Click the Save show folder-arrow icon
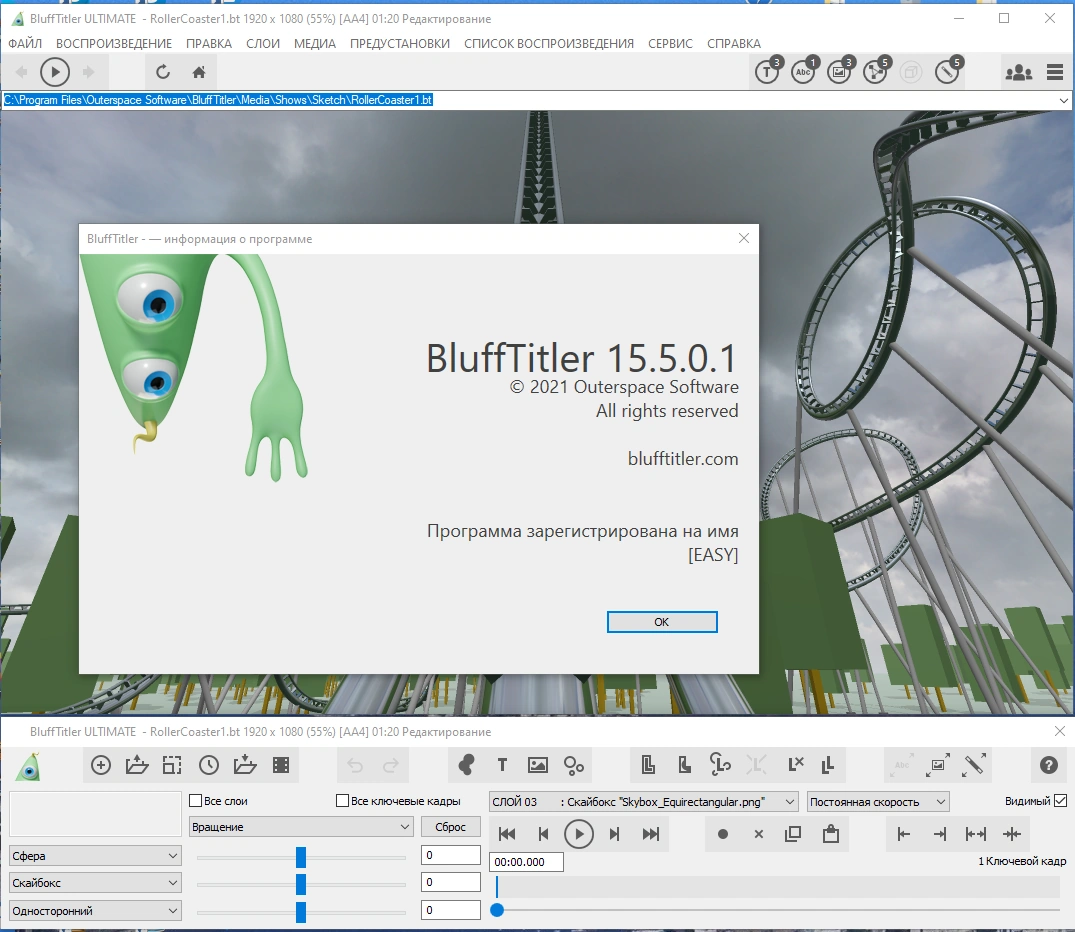Image resolution: width=1075 pixels, height=932 pixels. pos(245,765)
